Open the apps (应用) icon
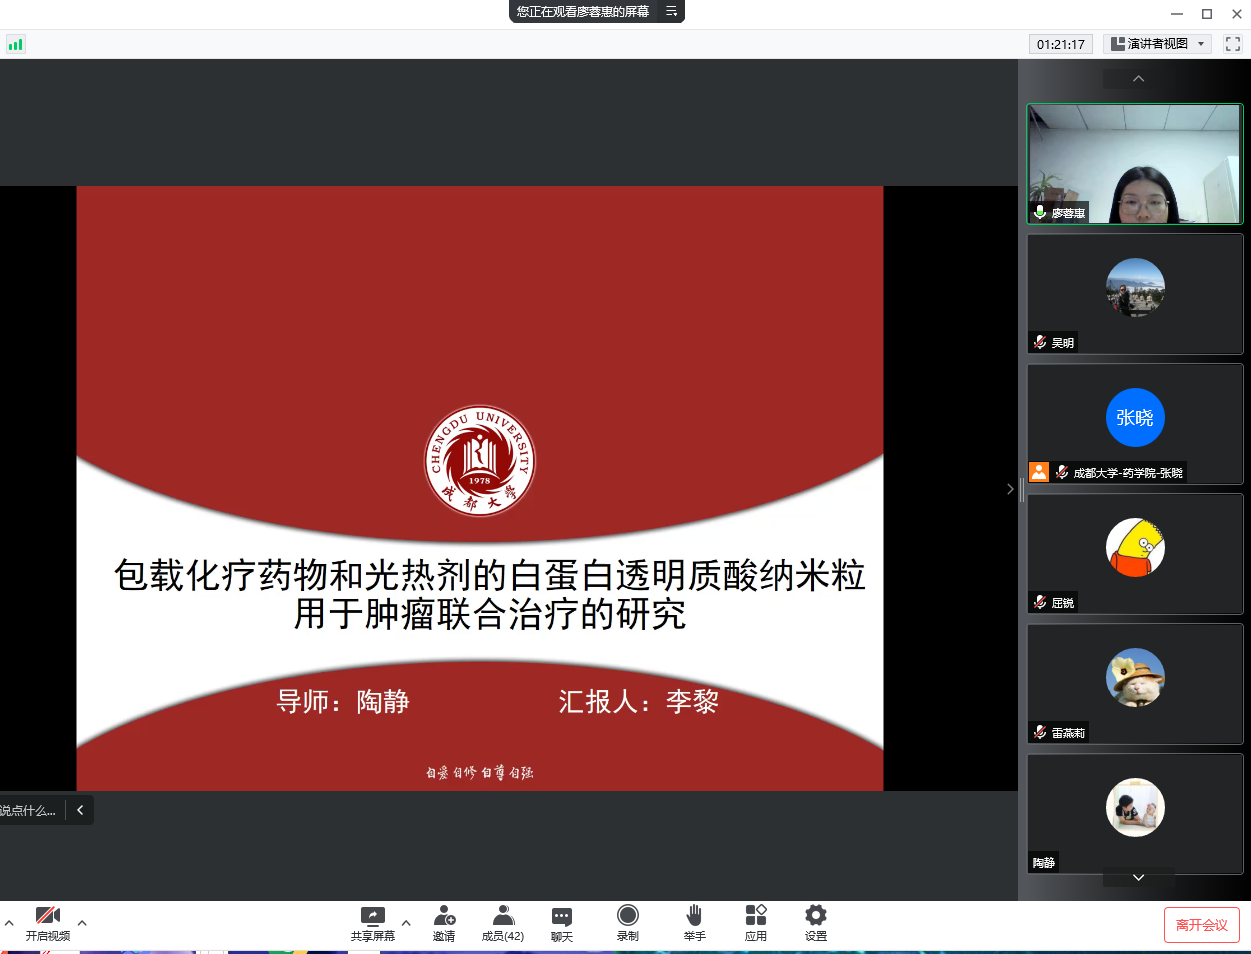 [x=755, y=923]
